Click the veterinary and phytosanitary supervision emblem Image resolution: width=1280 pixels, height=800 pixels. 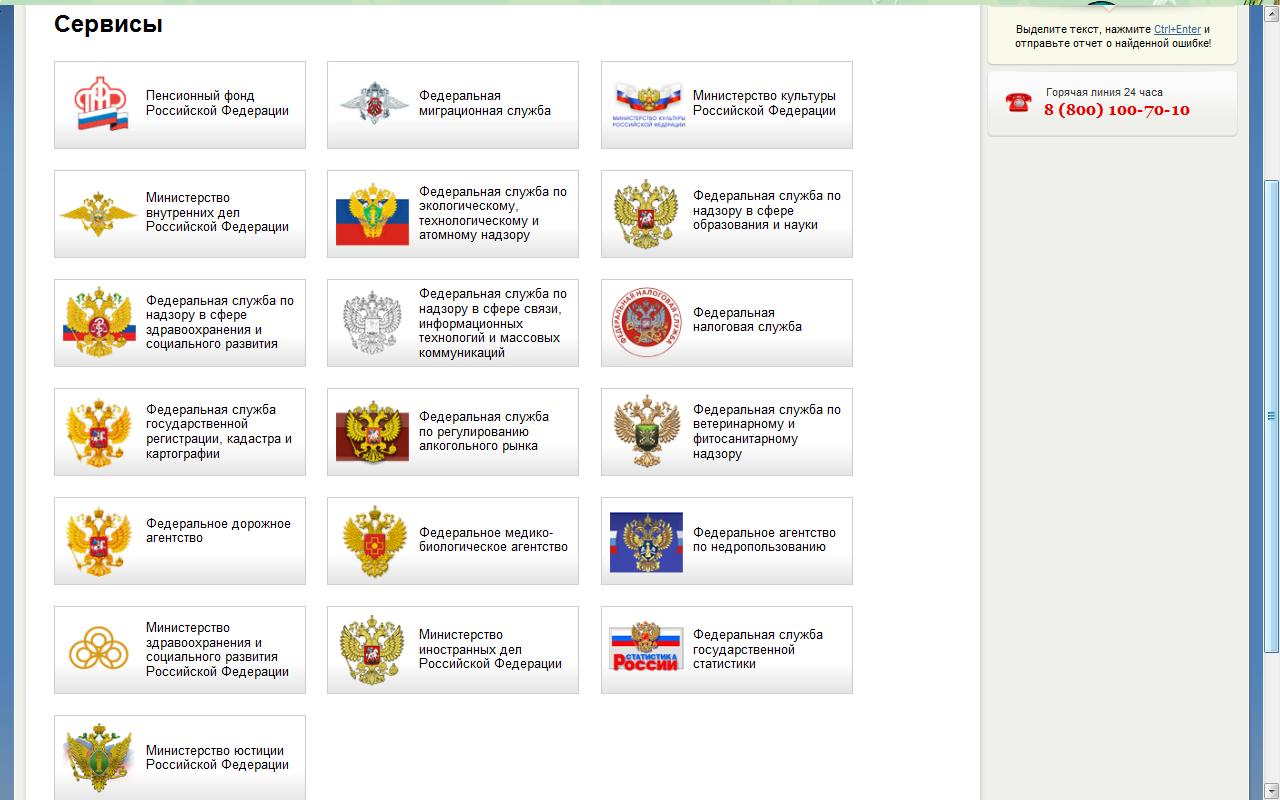646,432
